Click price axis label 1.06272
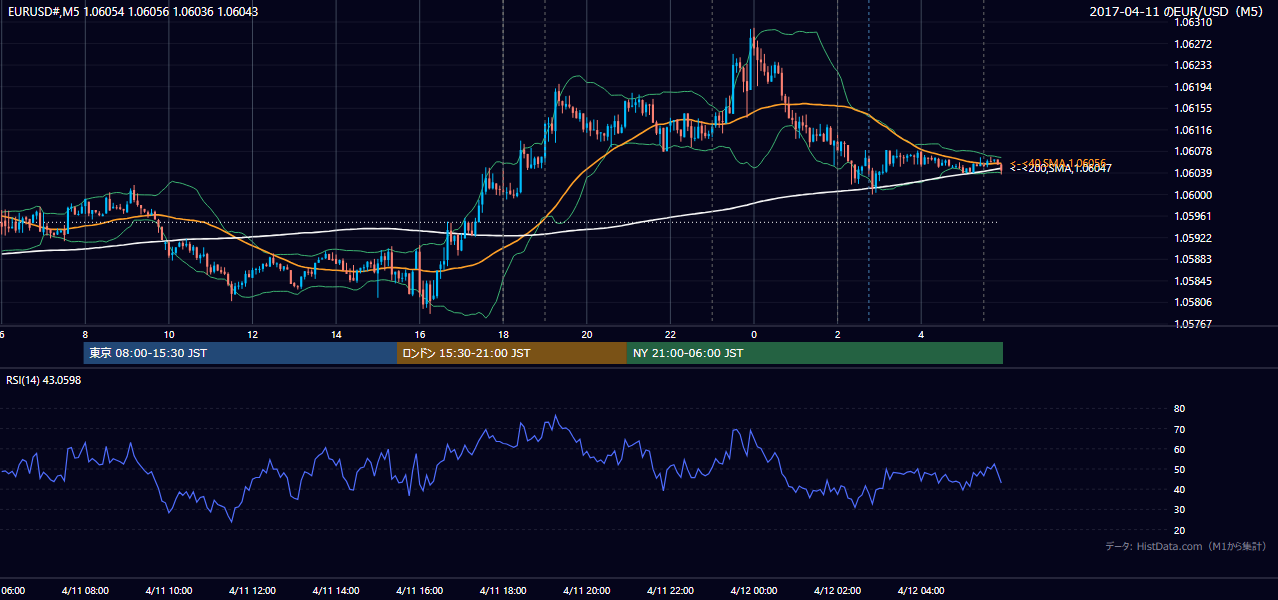This screenshot has width=1278, height=600. pos(1193,44)
